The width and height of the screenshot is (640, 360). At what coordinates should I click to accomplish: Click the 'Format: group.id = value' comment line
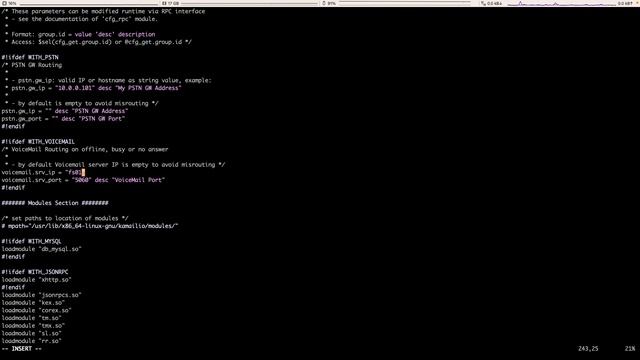80,35
